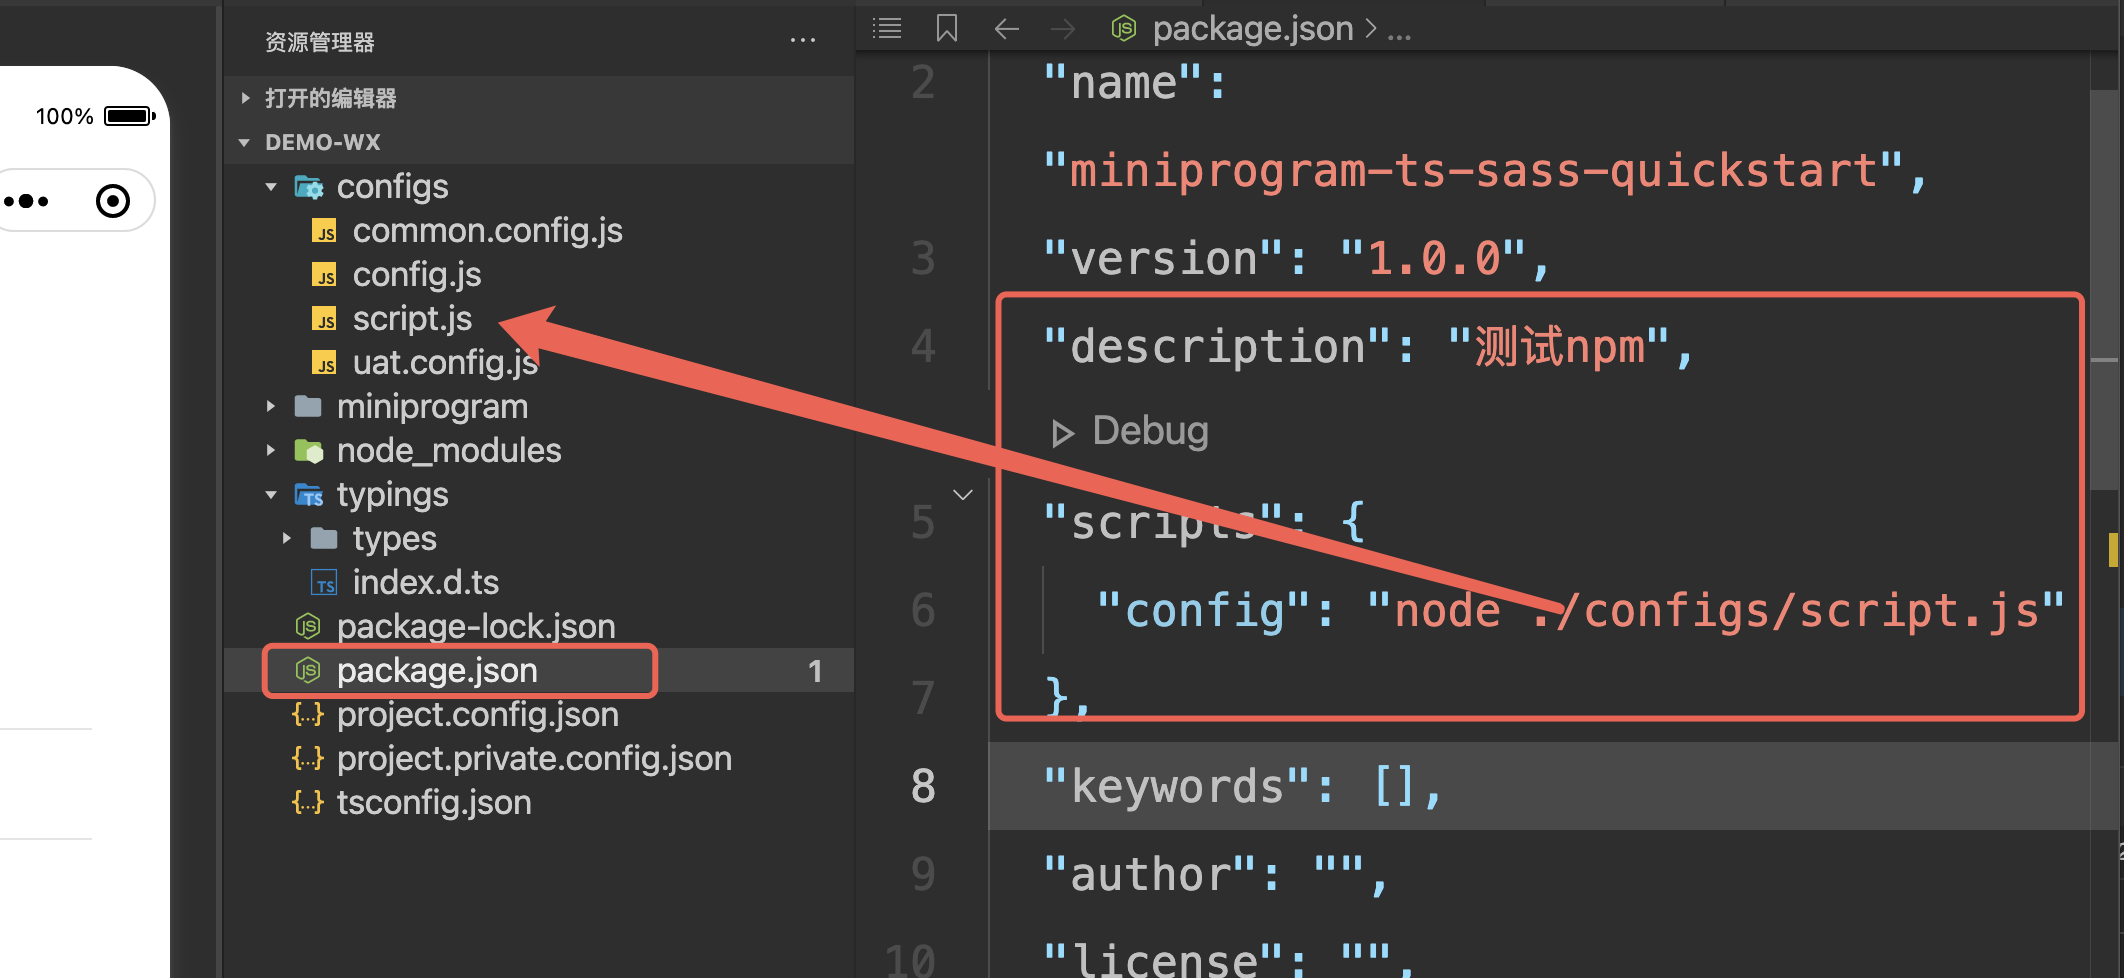Collapse the typings folder arrow
This screenshot has width=2124, height=978.
coord(271,495)
